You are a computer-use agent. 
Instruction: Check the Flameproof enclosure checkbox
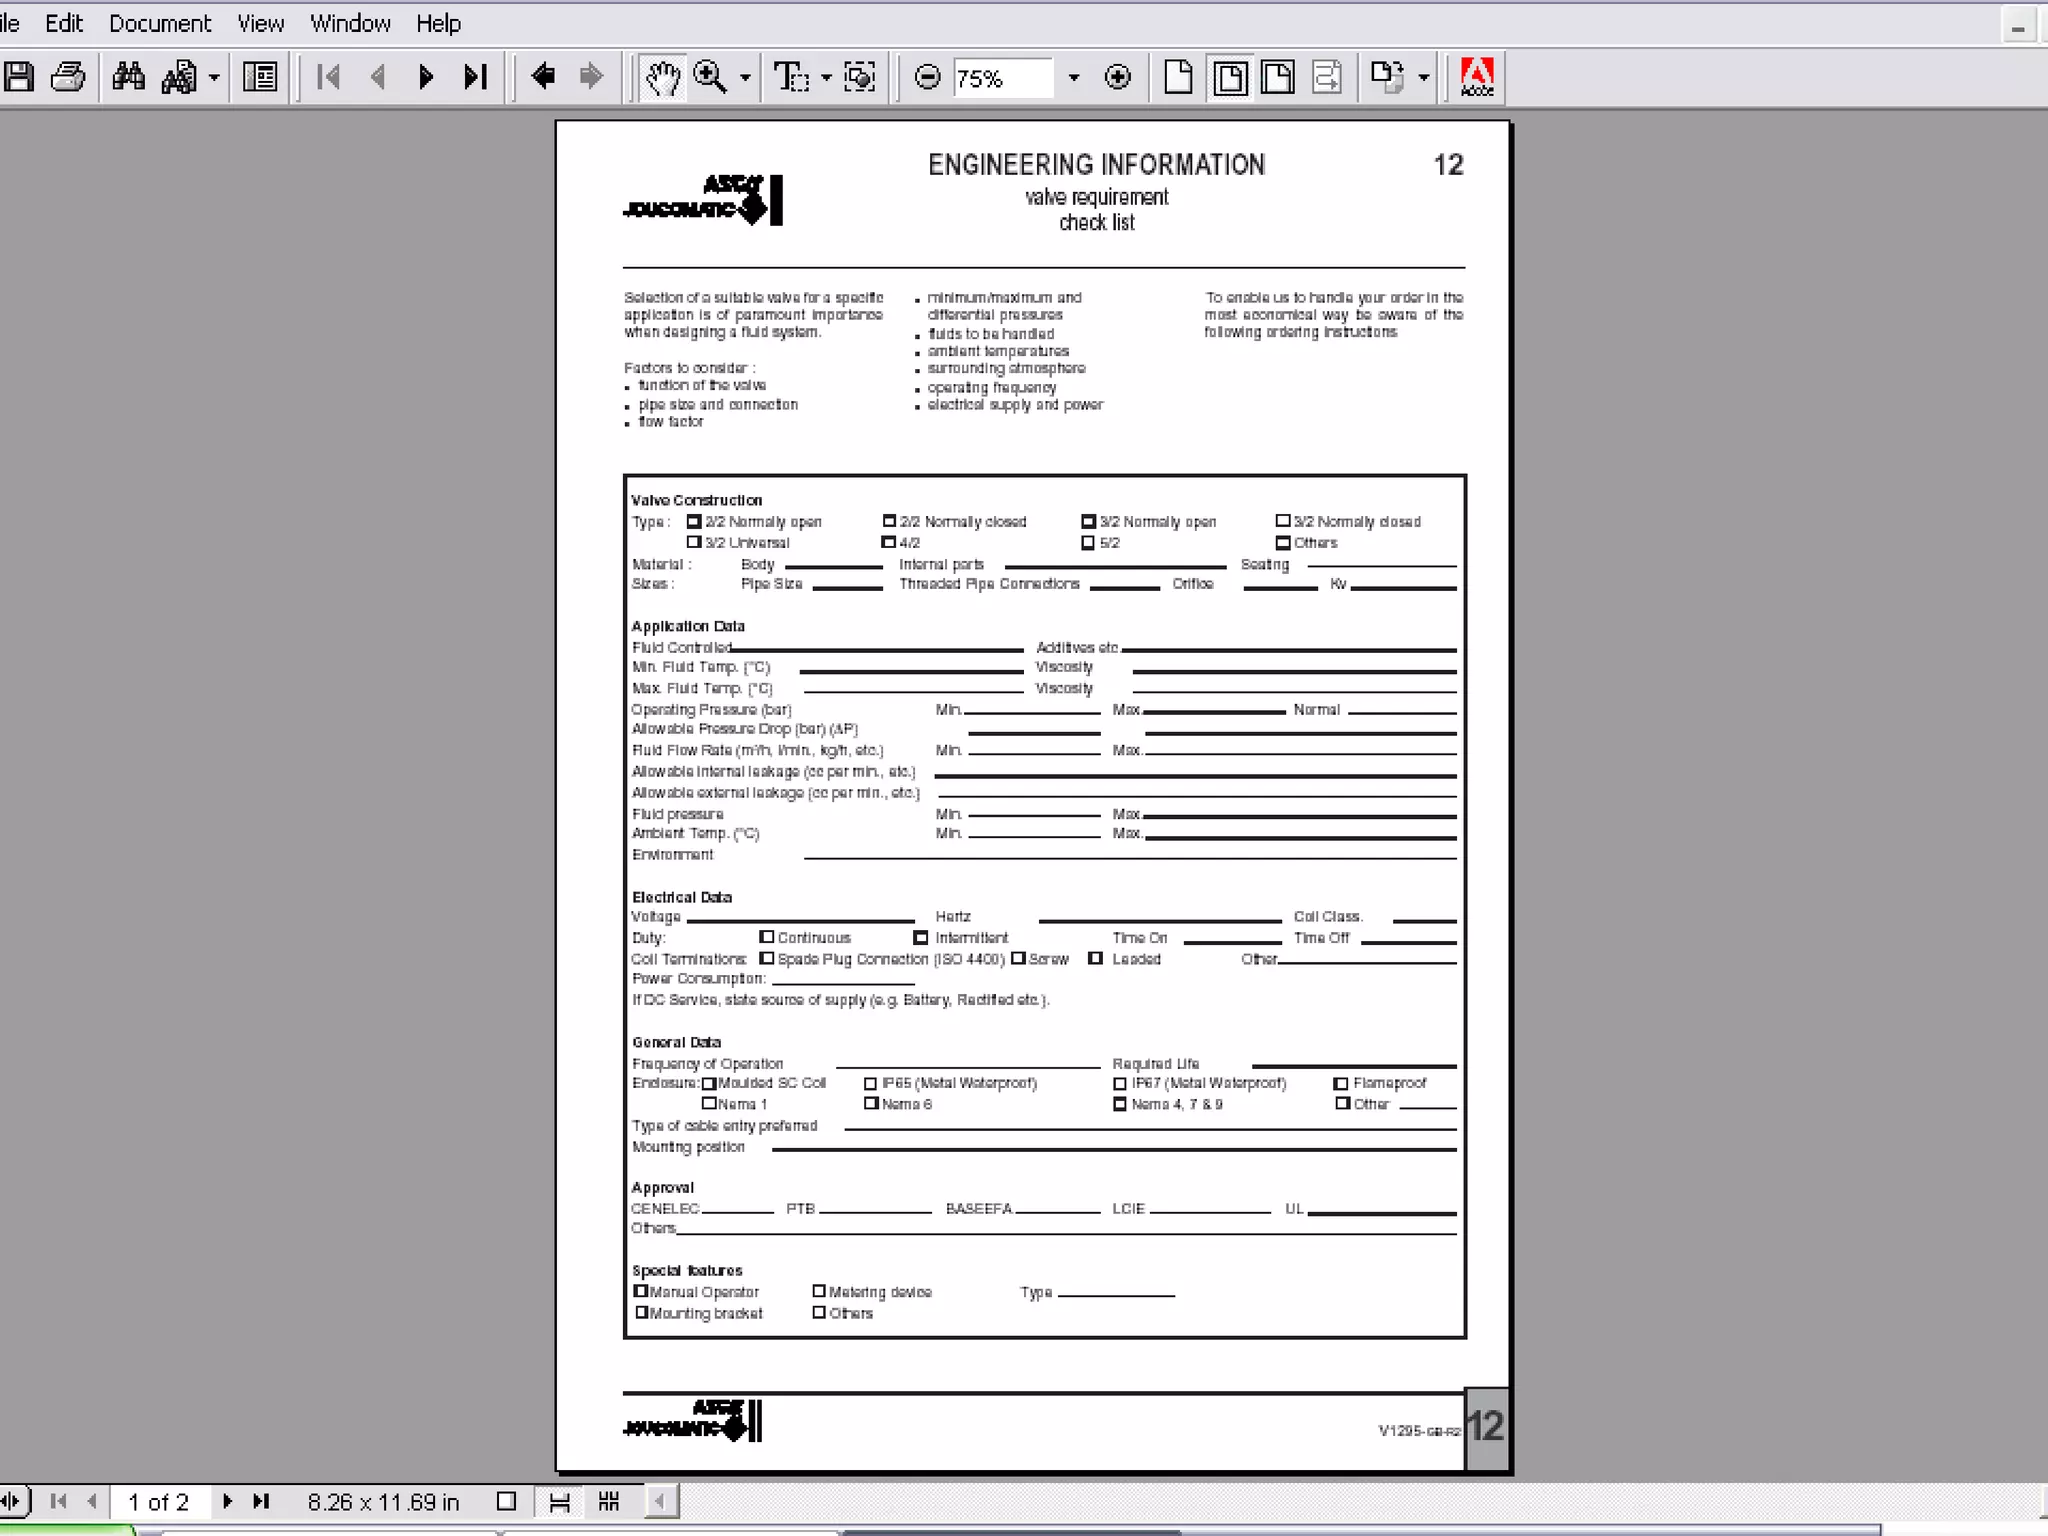[1341, 1083]
